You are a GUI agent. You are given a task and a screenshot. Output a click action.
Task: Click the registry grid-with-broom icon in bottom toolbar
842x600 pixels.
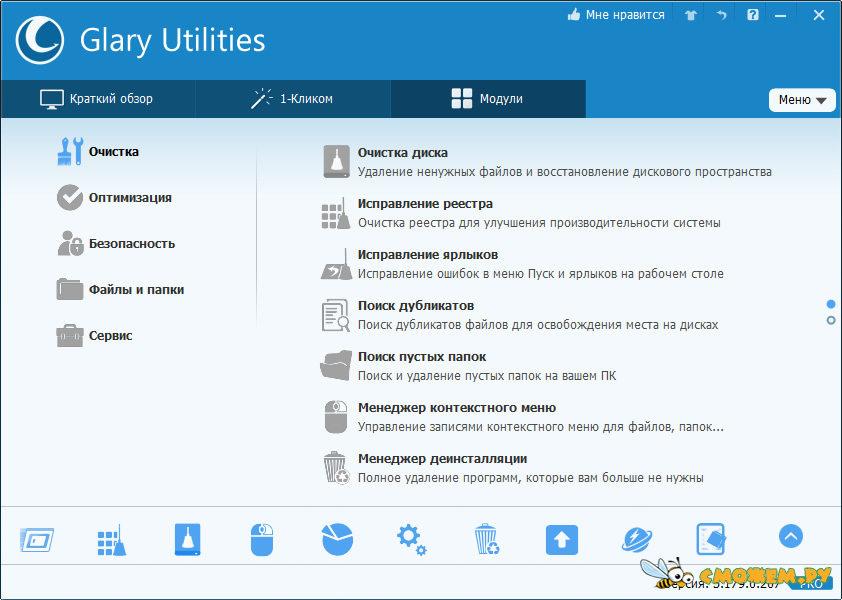click(112, 539)
